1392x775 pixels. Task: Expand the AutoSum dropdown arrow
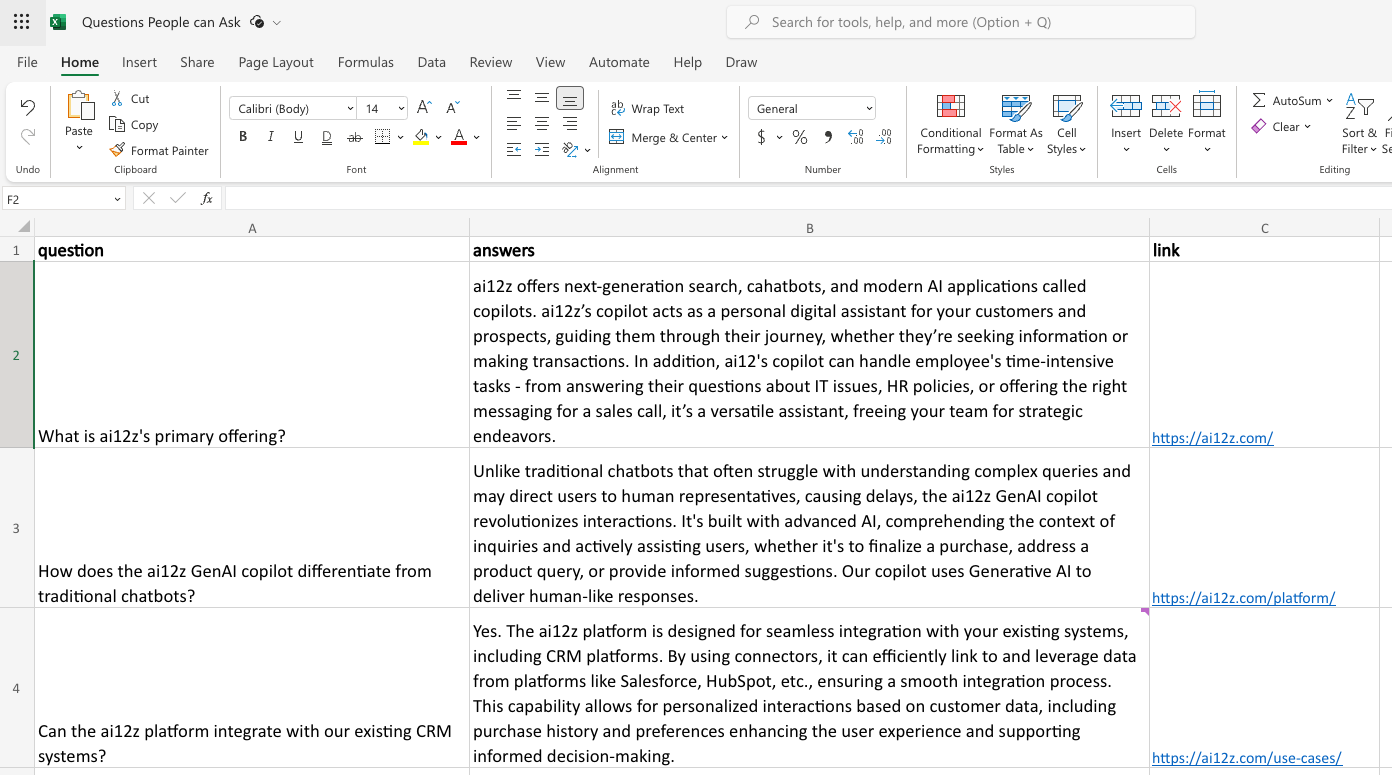click(x=1330, y=100)
